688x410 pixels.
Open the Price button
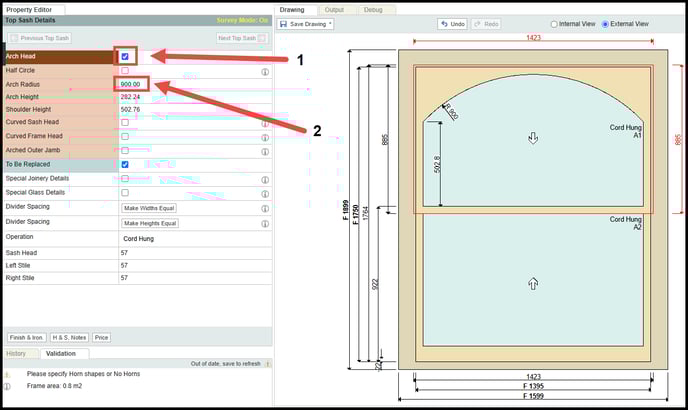pos(101,338)
